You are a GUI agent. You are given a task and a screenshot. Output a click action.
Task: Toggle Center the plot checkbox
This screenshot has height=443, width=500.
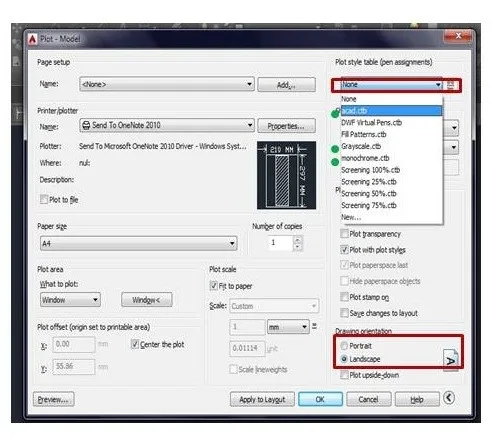[x=135, y=344]
